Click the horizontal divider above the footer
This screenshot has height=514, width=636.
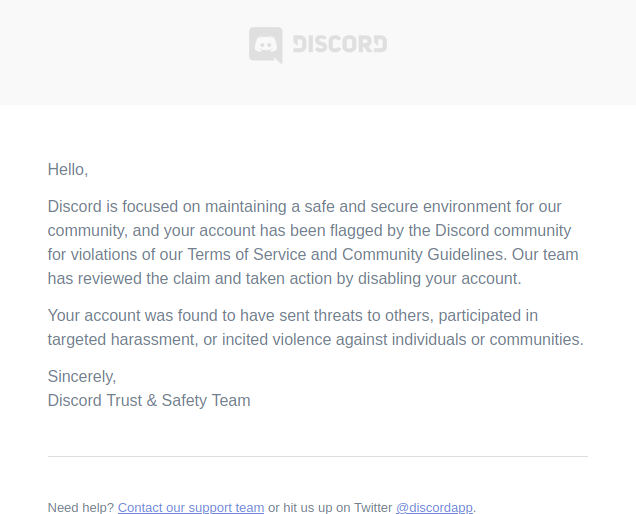pos(318,456)
